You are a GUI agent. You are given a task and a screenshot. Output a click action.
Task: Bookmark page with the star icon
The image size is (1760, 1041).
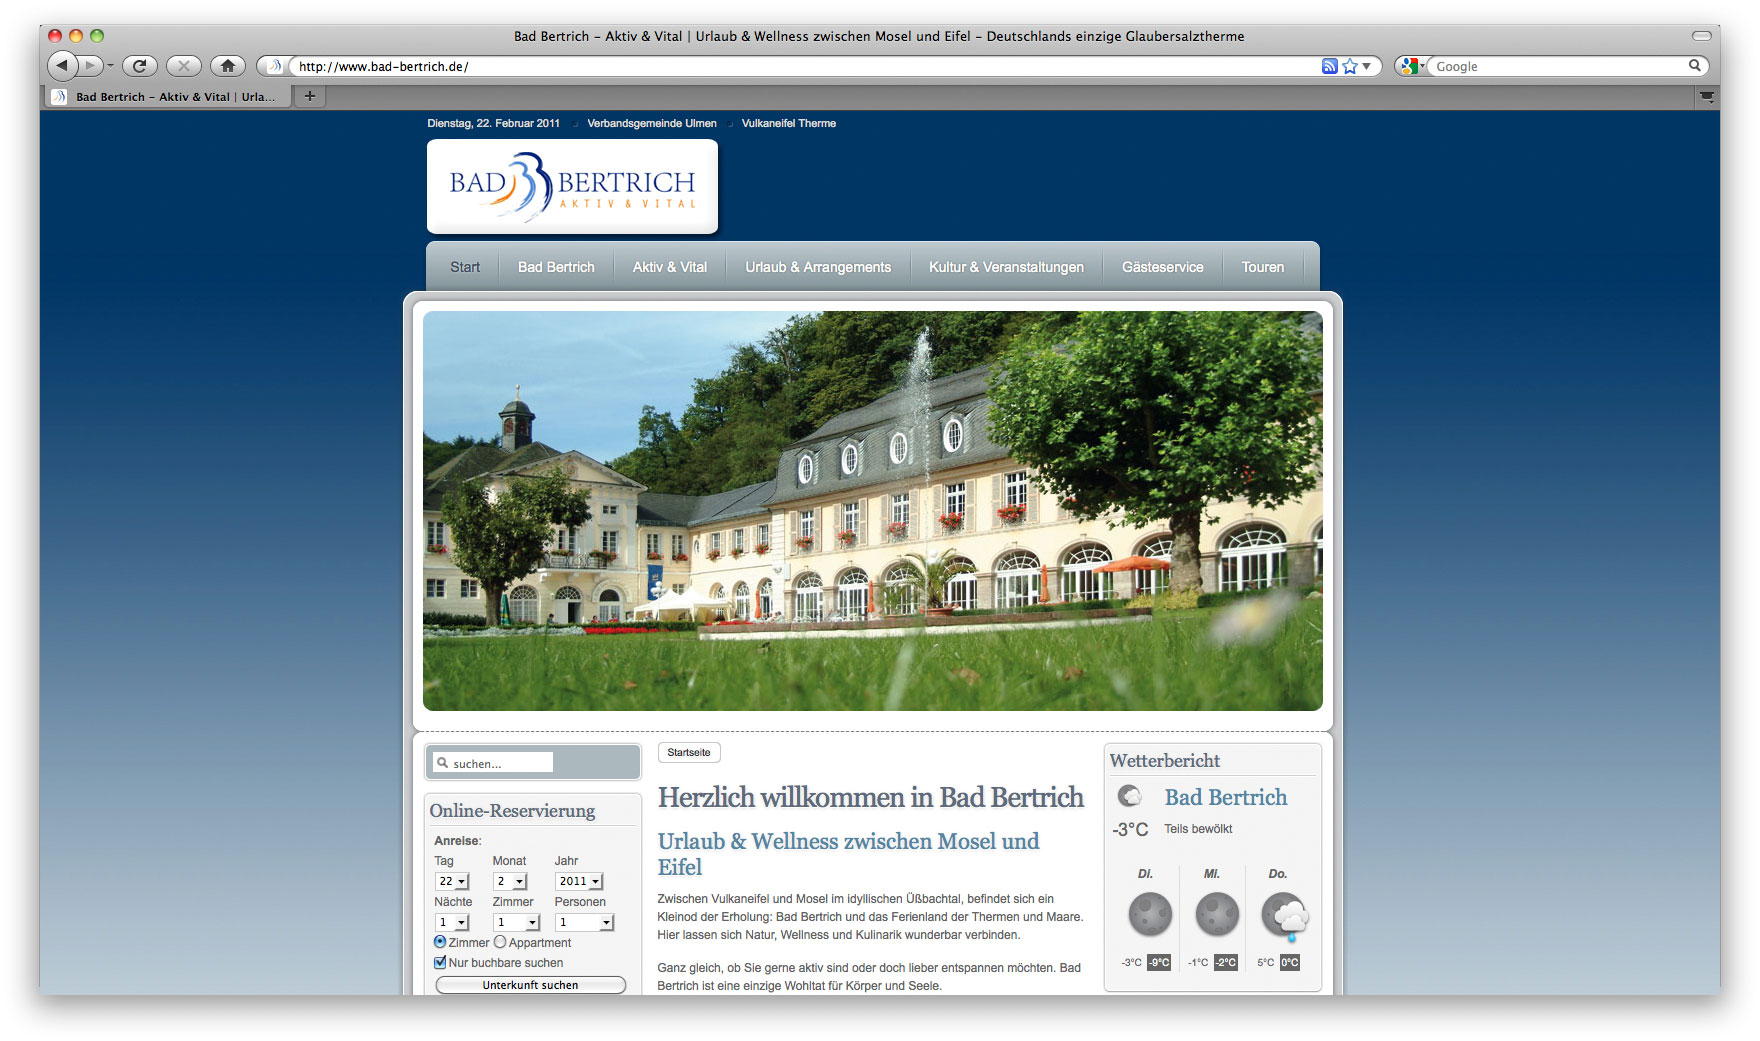coord(1350,66)
